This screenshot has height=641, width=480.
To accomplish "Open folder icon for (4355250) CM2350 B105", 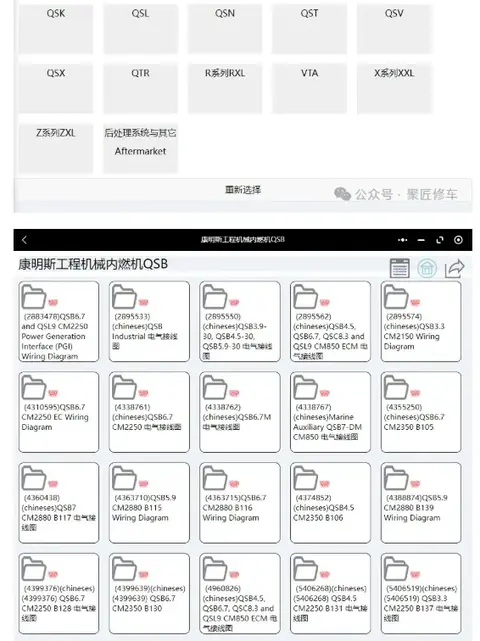I will (x=396, y=388).
